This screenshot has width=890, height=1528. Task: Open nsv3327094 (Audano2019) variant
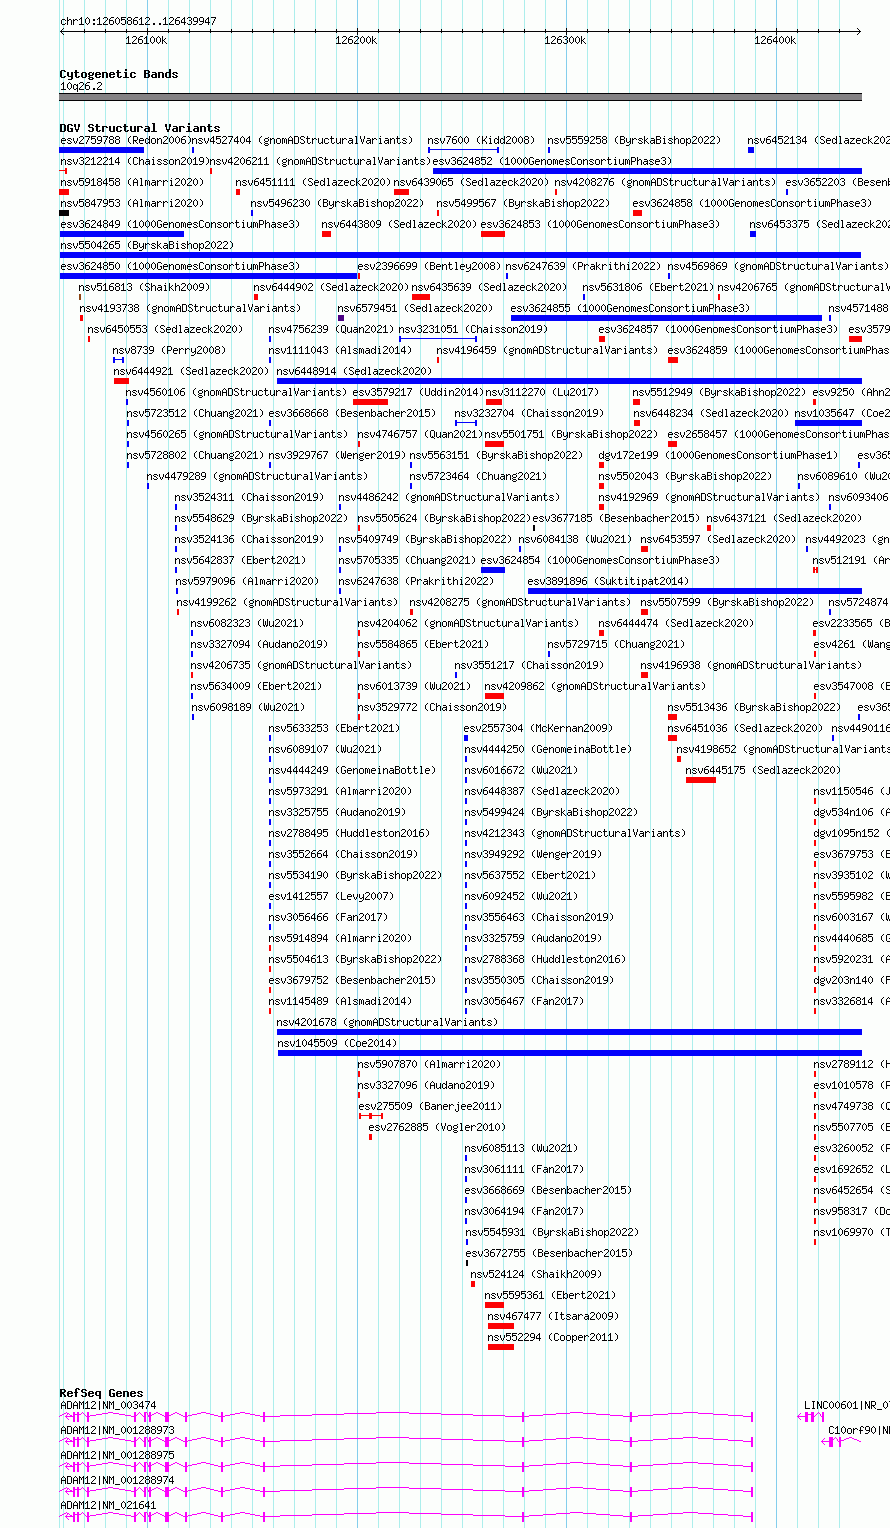tap(259, 644)
